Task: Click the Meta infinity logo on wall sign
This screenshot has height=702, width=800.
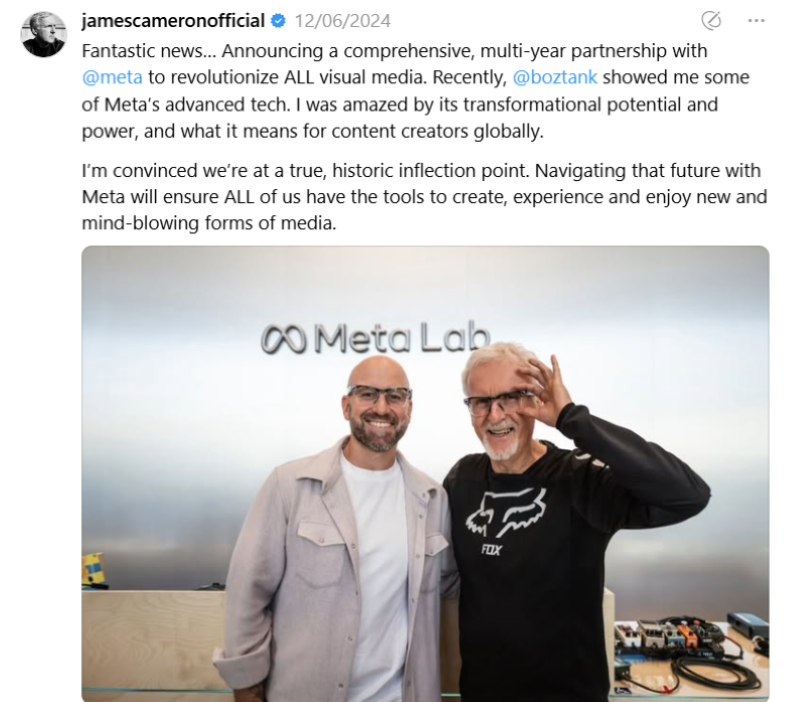Action: click(x=283, y=340)
